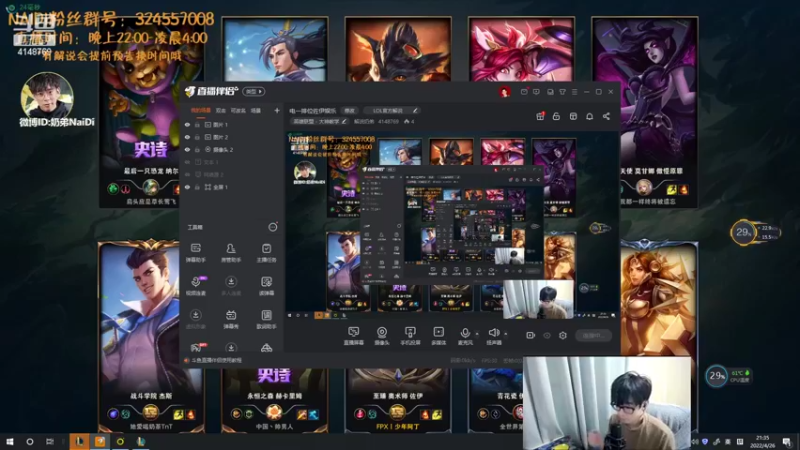Add a new scene with the plus button
800x450 pixels.
277,110
